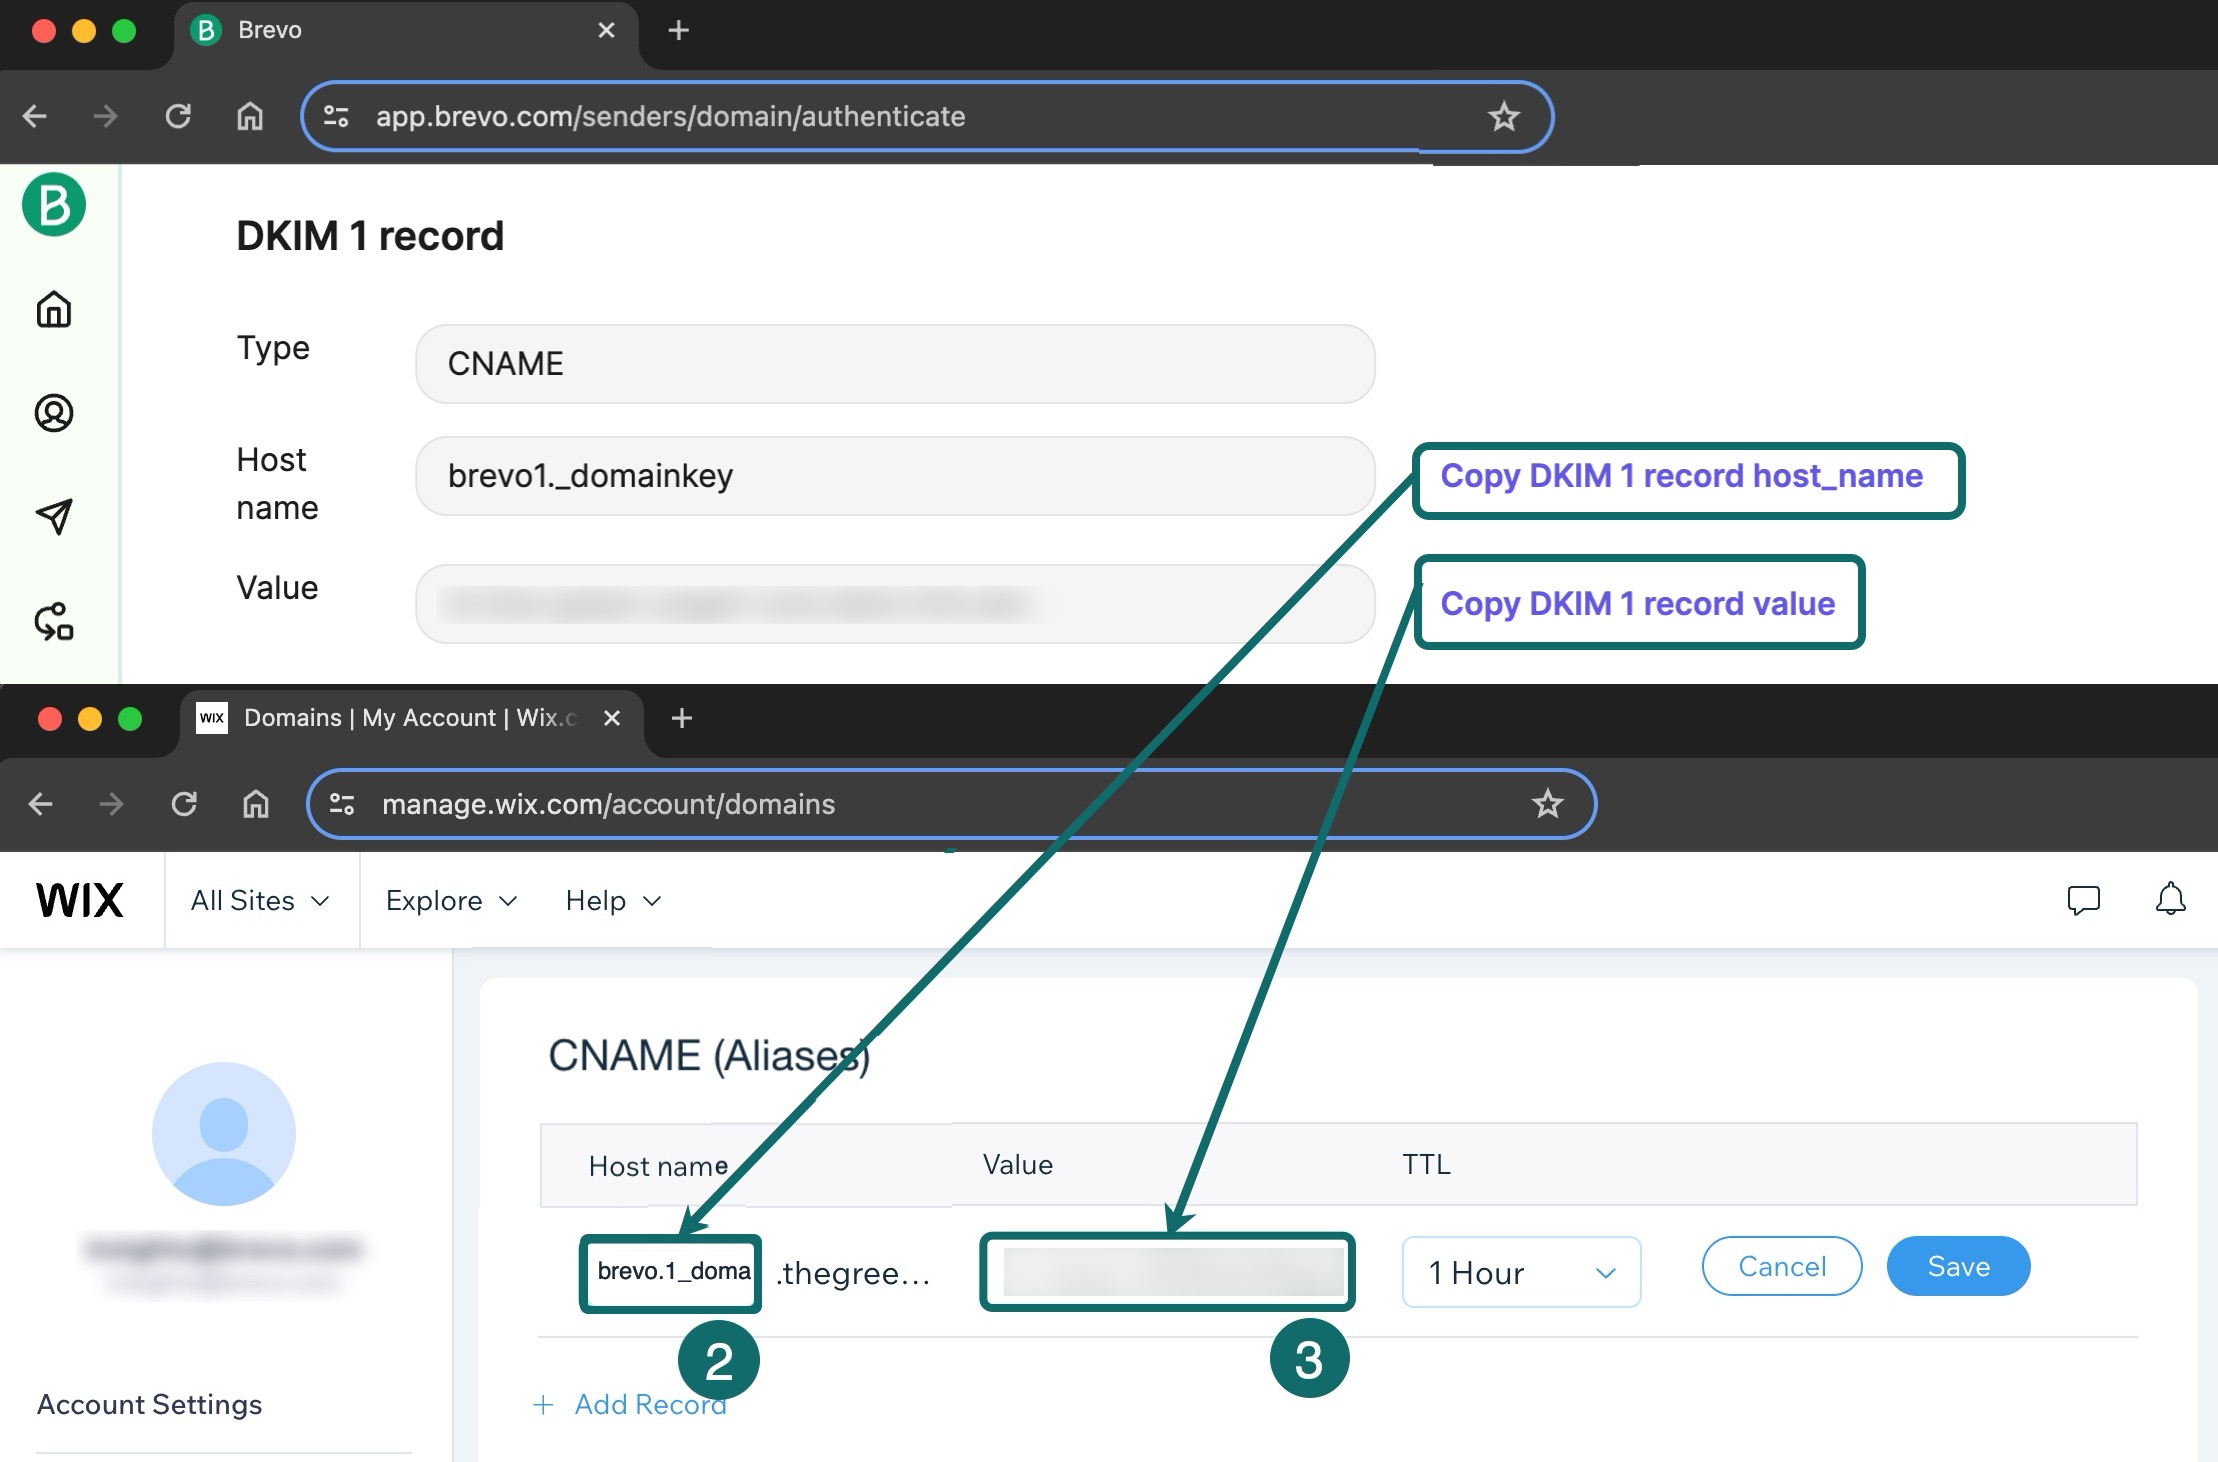This screenshot has width=2218, height=1462.
Task: Reload the Brevo page
Action: click(178, 116)
